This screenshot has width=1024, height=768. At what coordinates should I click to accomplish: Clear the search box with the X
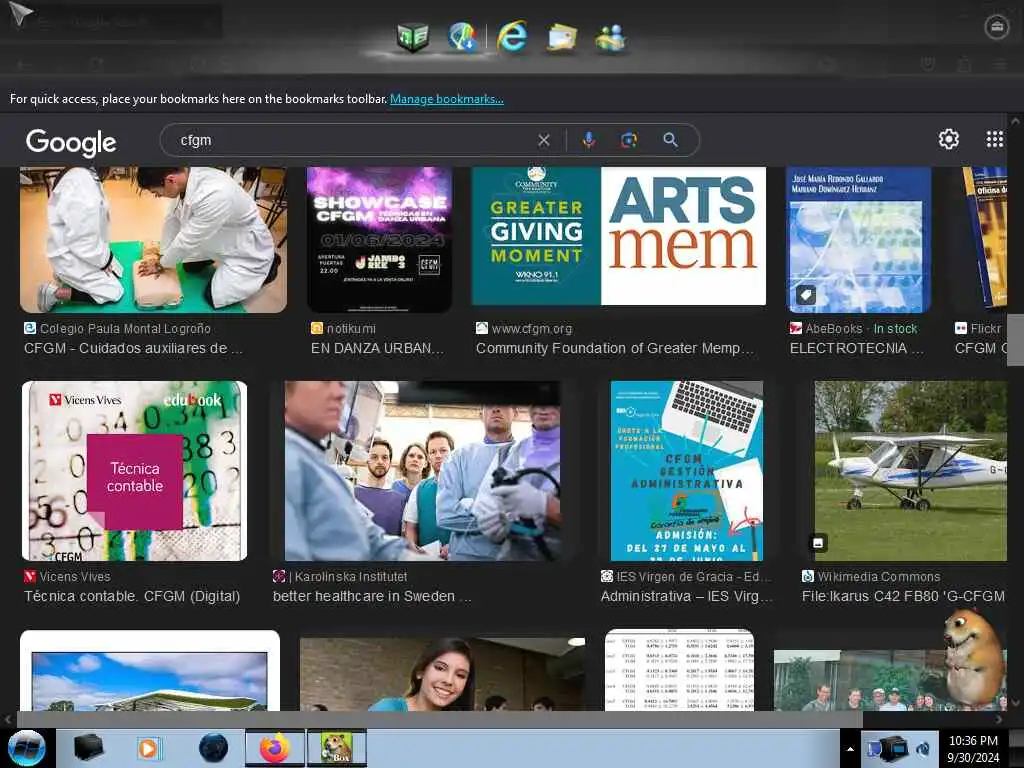[x=543, y=140]
